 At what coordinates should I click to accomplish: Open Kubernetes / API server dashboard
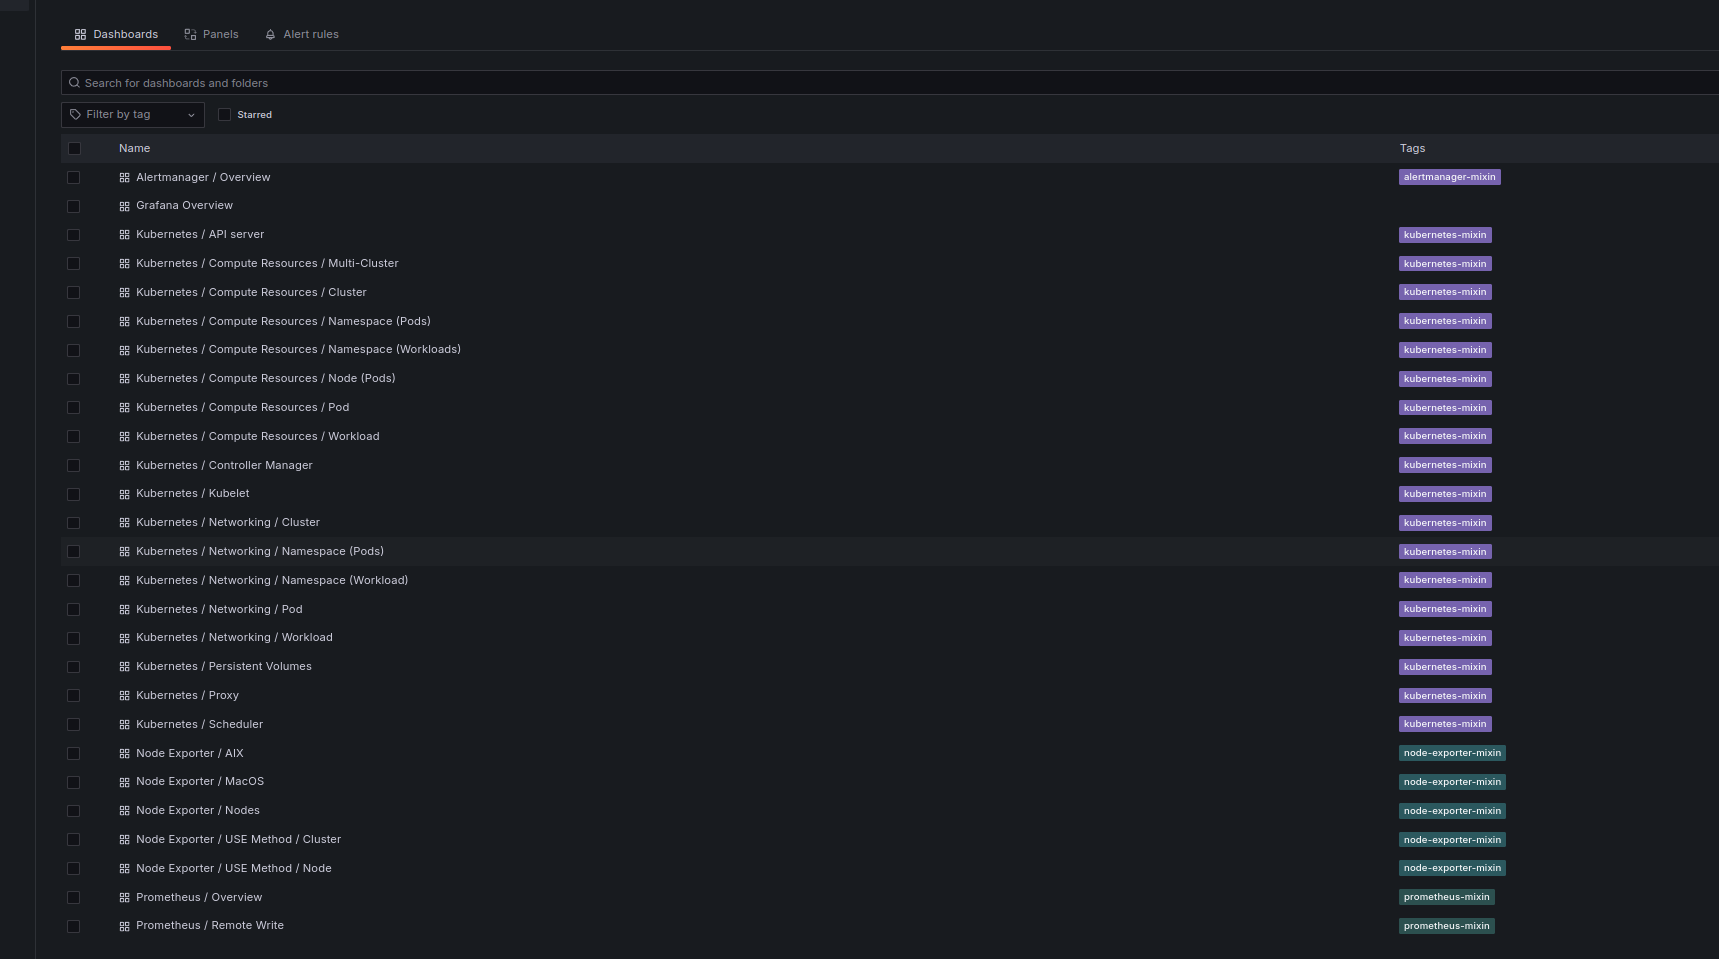point(200,235)
